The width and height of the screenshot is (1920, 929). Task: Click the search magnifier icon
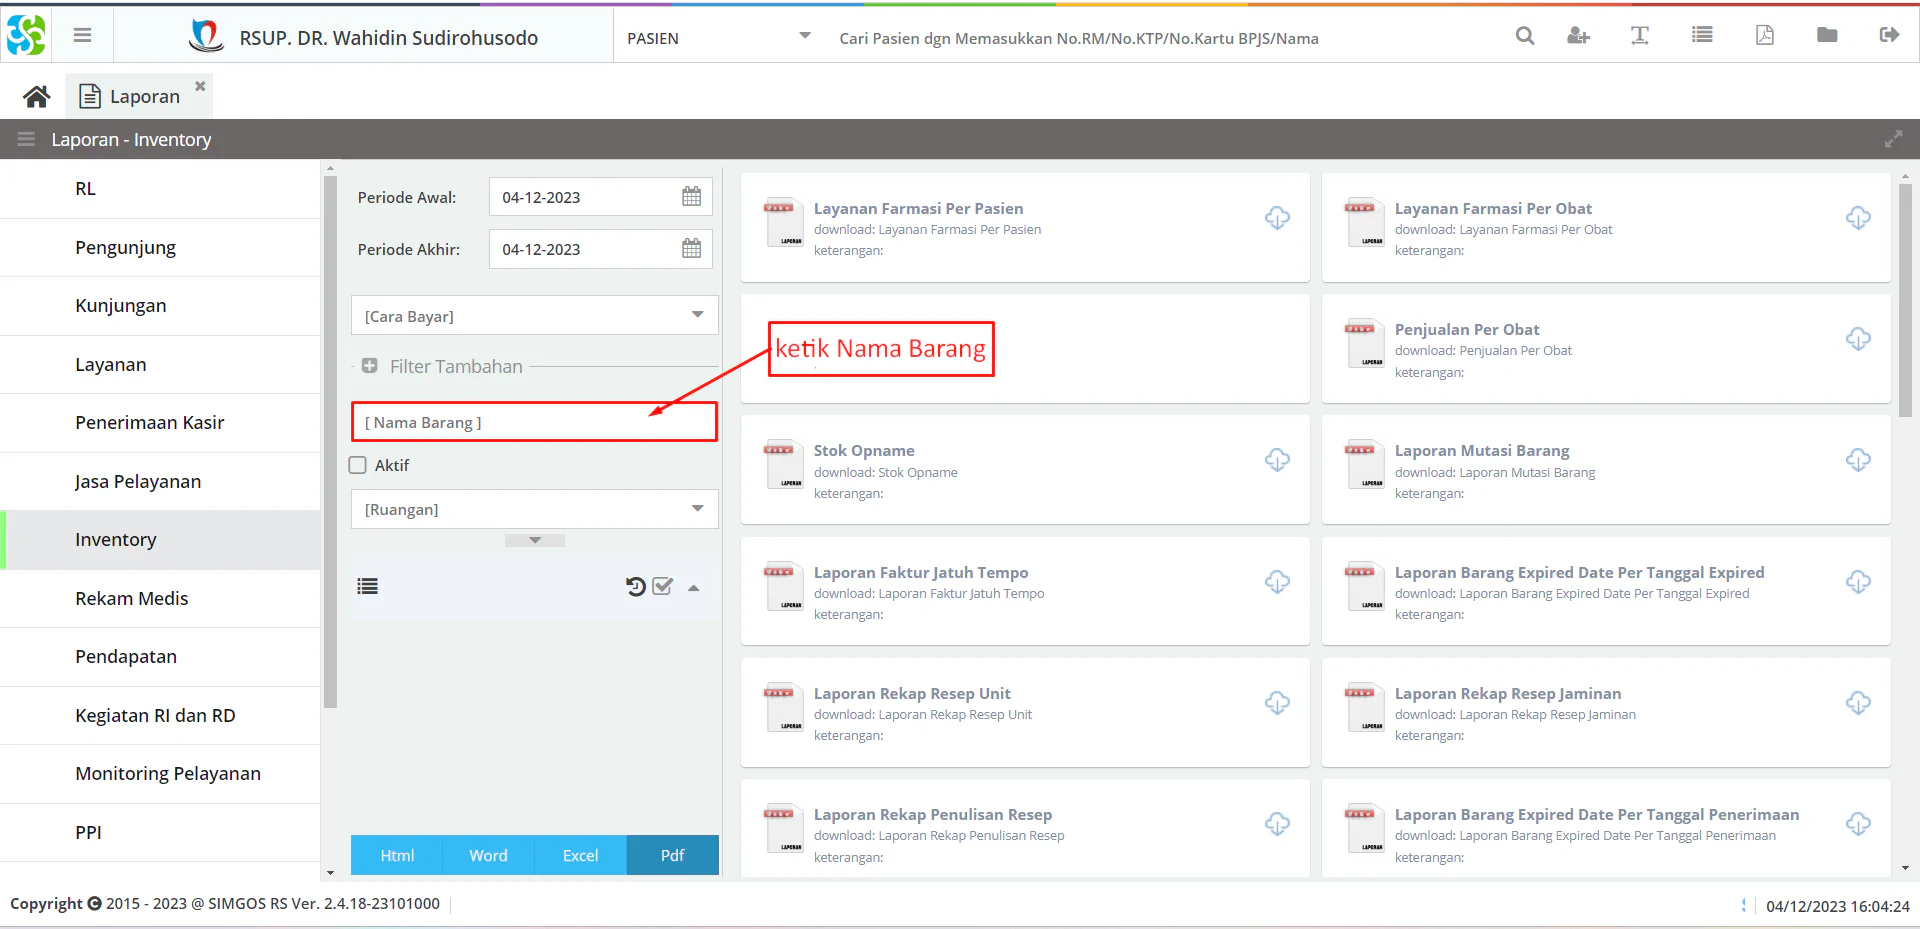[x=1525, y=36]
